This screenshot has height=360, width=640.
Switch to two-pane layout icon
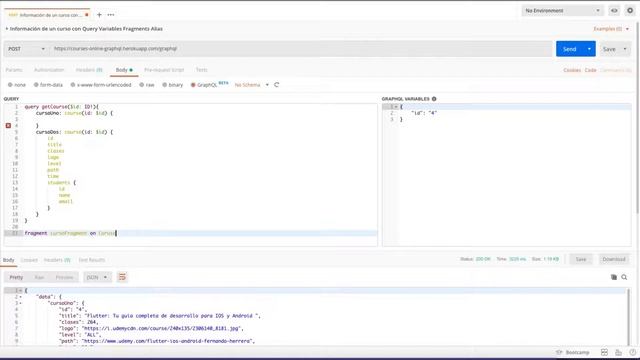click(x=604, y=352)
